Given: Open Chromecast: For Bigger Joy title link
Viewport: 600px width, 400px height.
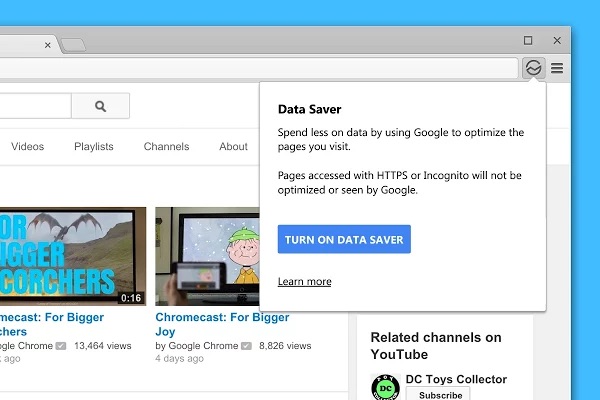Looking at the screenshot, I should pyautogui.click(x=222, y=324).
